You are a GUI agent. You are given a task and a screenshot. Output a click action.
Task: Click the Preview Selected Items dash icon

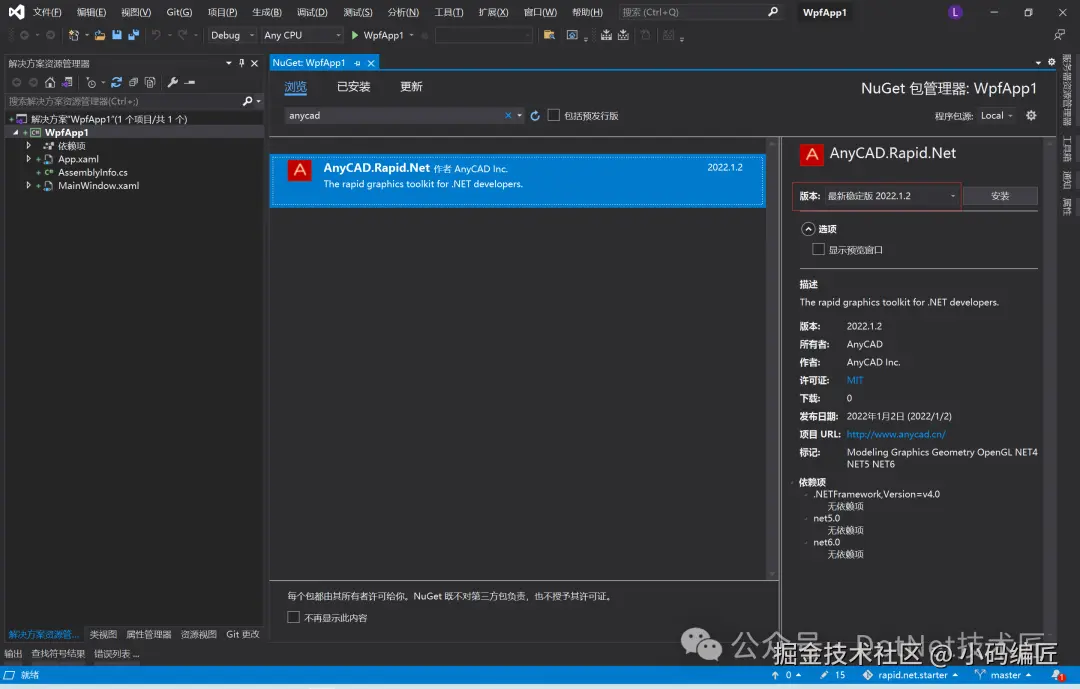click(x=189, y=83)
